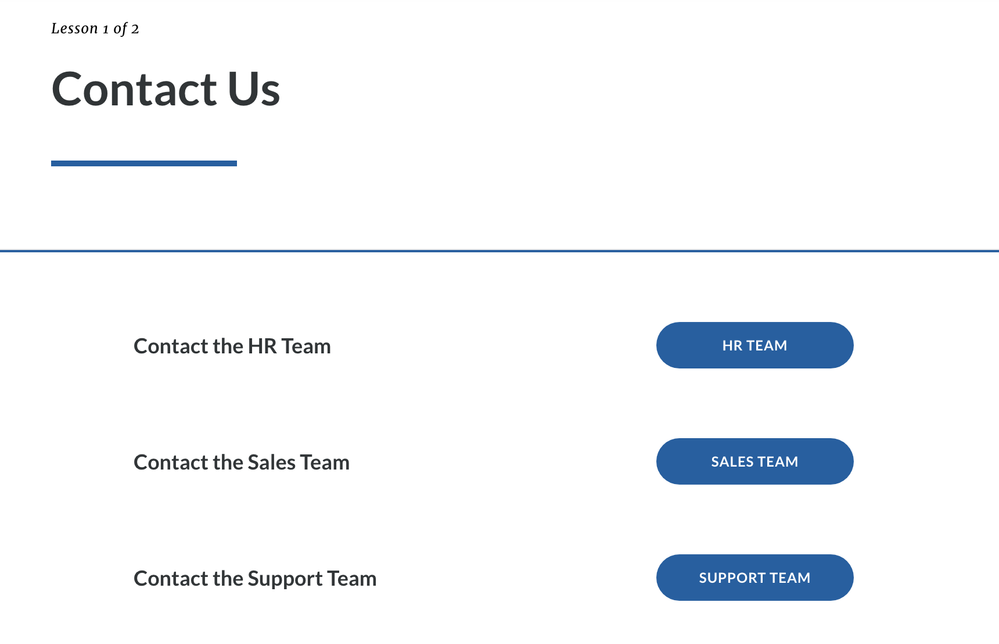The height and width of the screenshot is (644, 999).
Task: Click the word 'Team' in the Sales row text
Action: click(x=324, y=462)
